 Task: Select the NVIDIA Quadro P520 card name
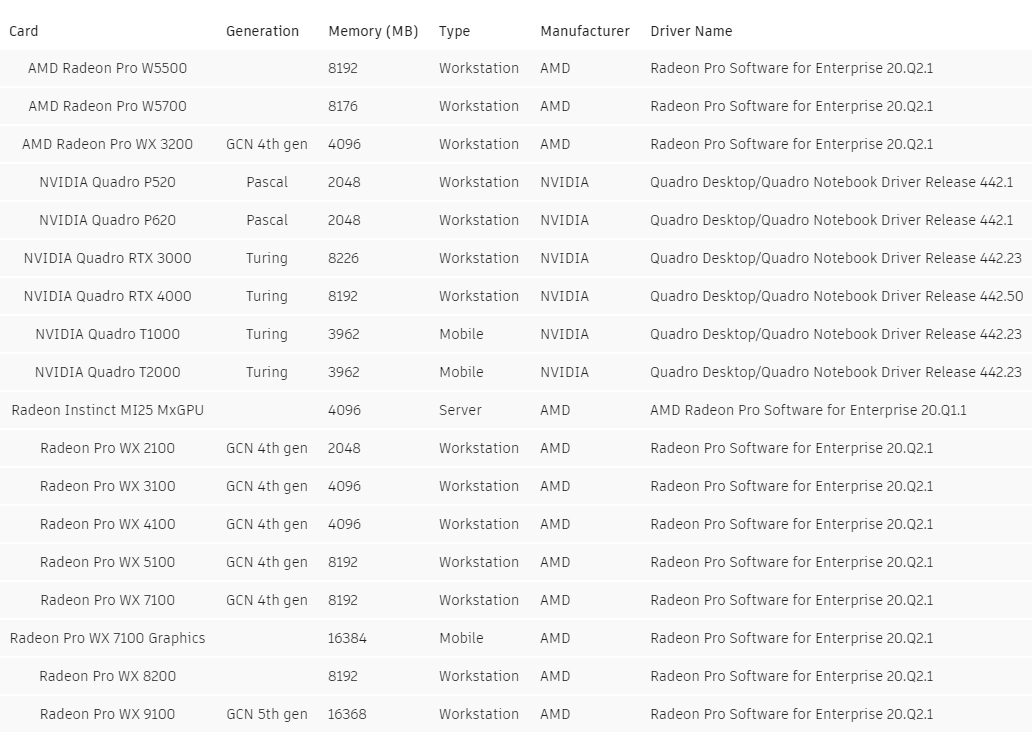107,182
